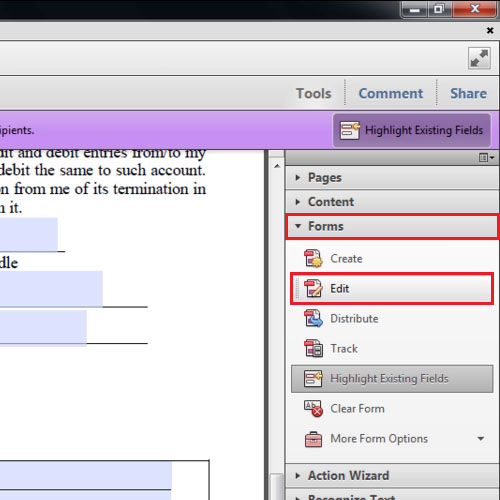The image size is (500, 500).
Task: Select the Distribute label in Forms
Action: [354, 319]
